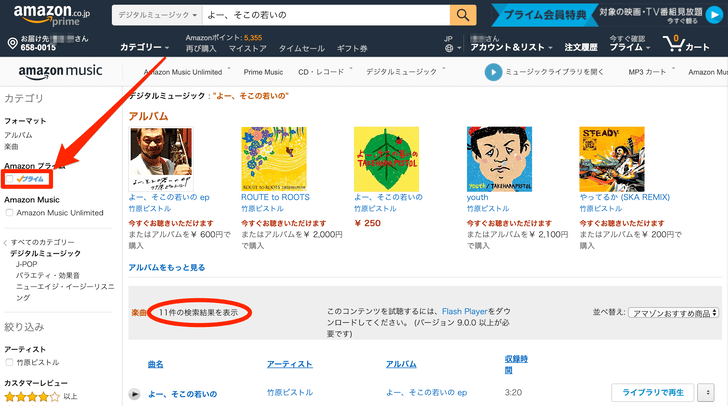Viewport: 728px width, 406px height.
Task: Open the Amazon.co.jp prime logo
Action: point(52,15)
